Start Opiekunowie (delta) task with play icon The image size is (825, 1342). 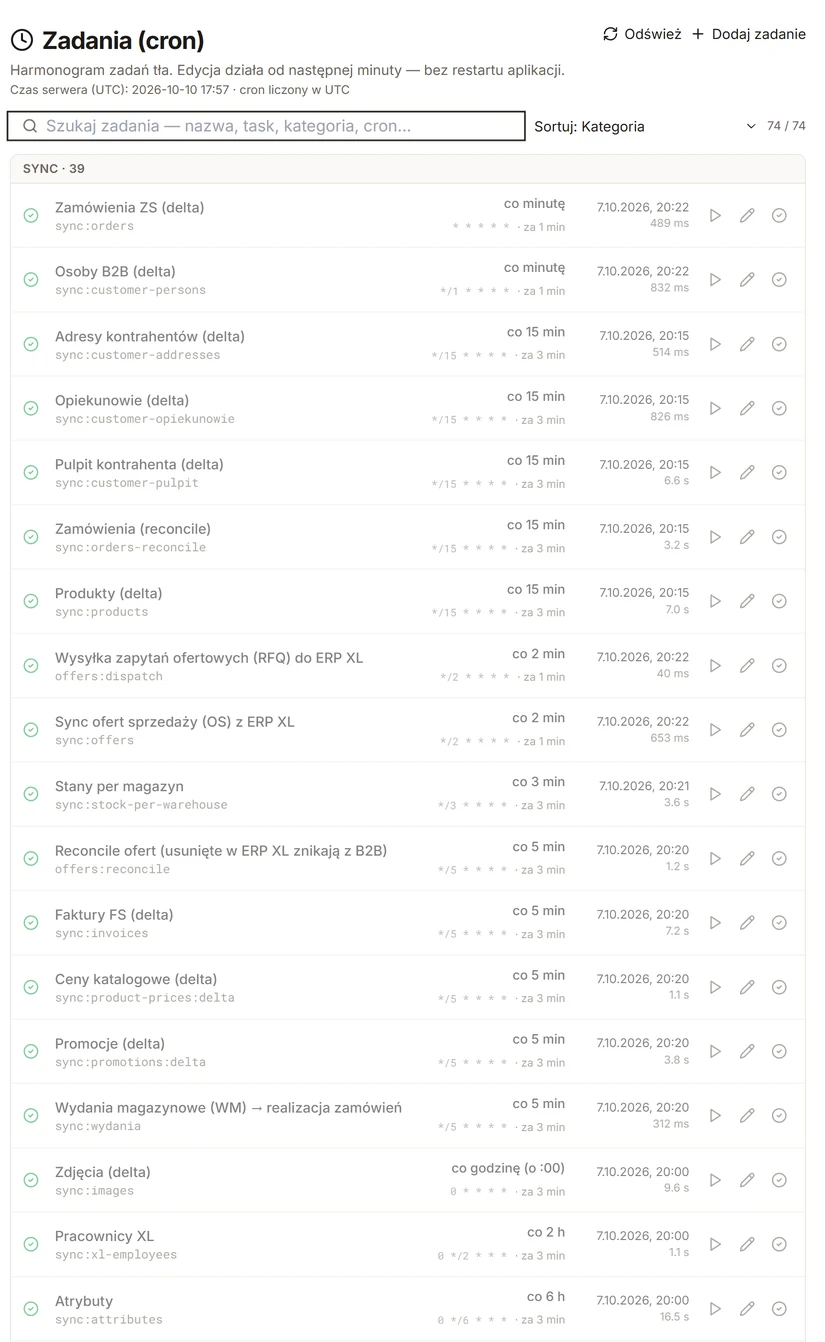[715, 408]
